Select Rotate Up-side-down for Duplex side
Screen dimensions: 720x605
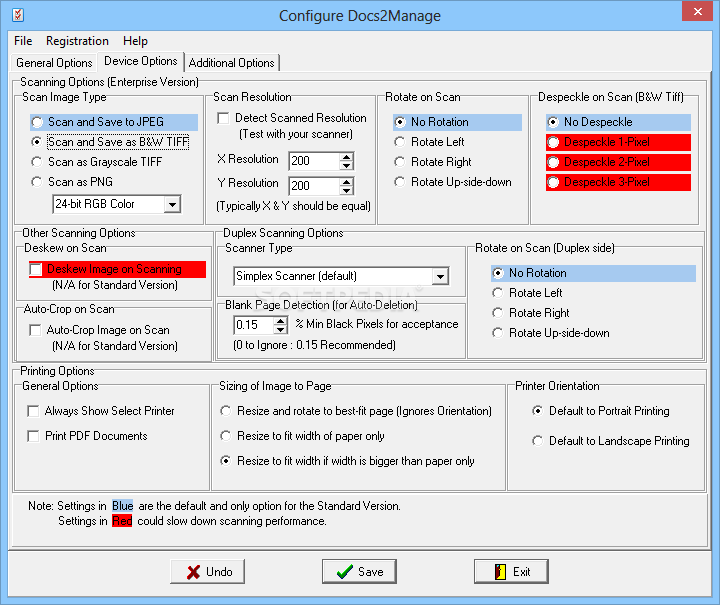pos(551,333)
